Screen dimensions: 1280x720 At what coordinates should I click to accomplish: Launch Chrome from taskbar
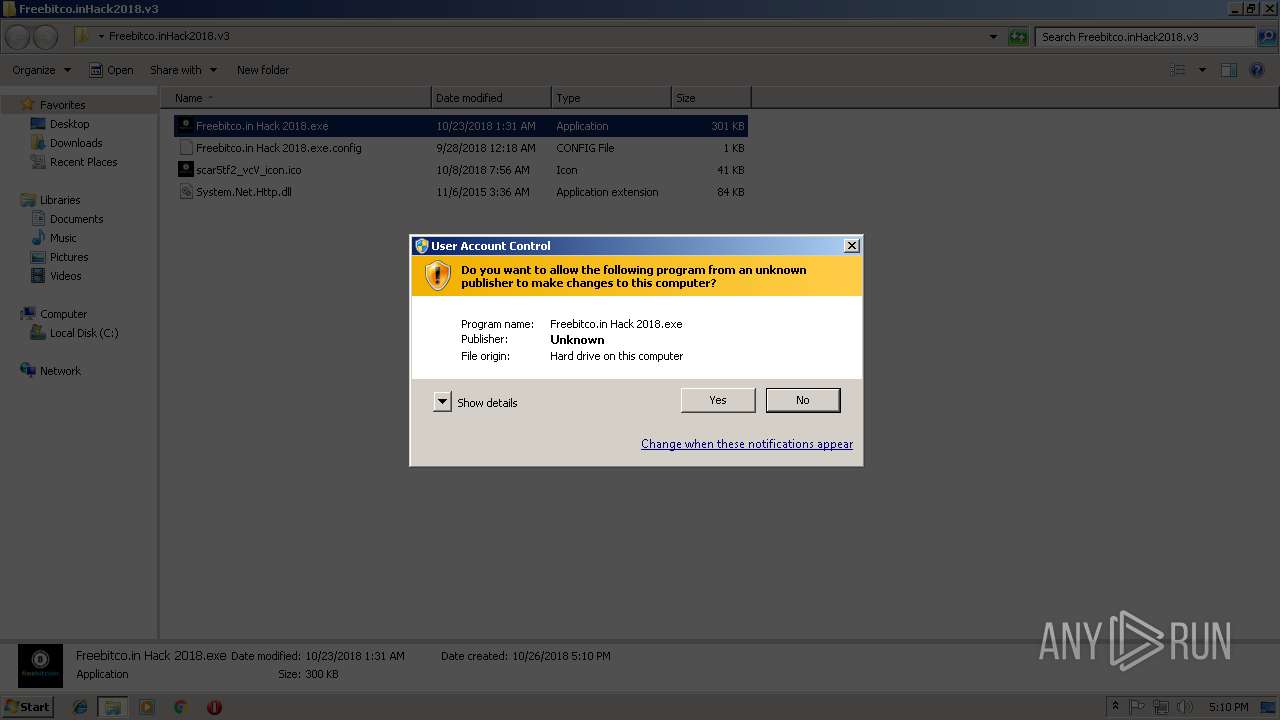(x=180, y=707)
